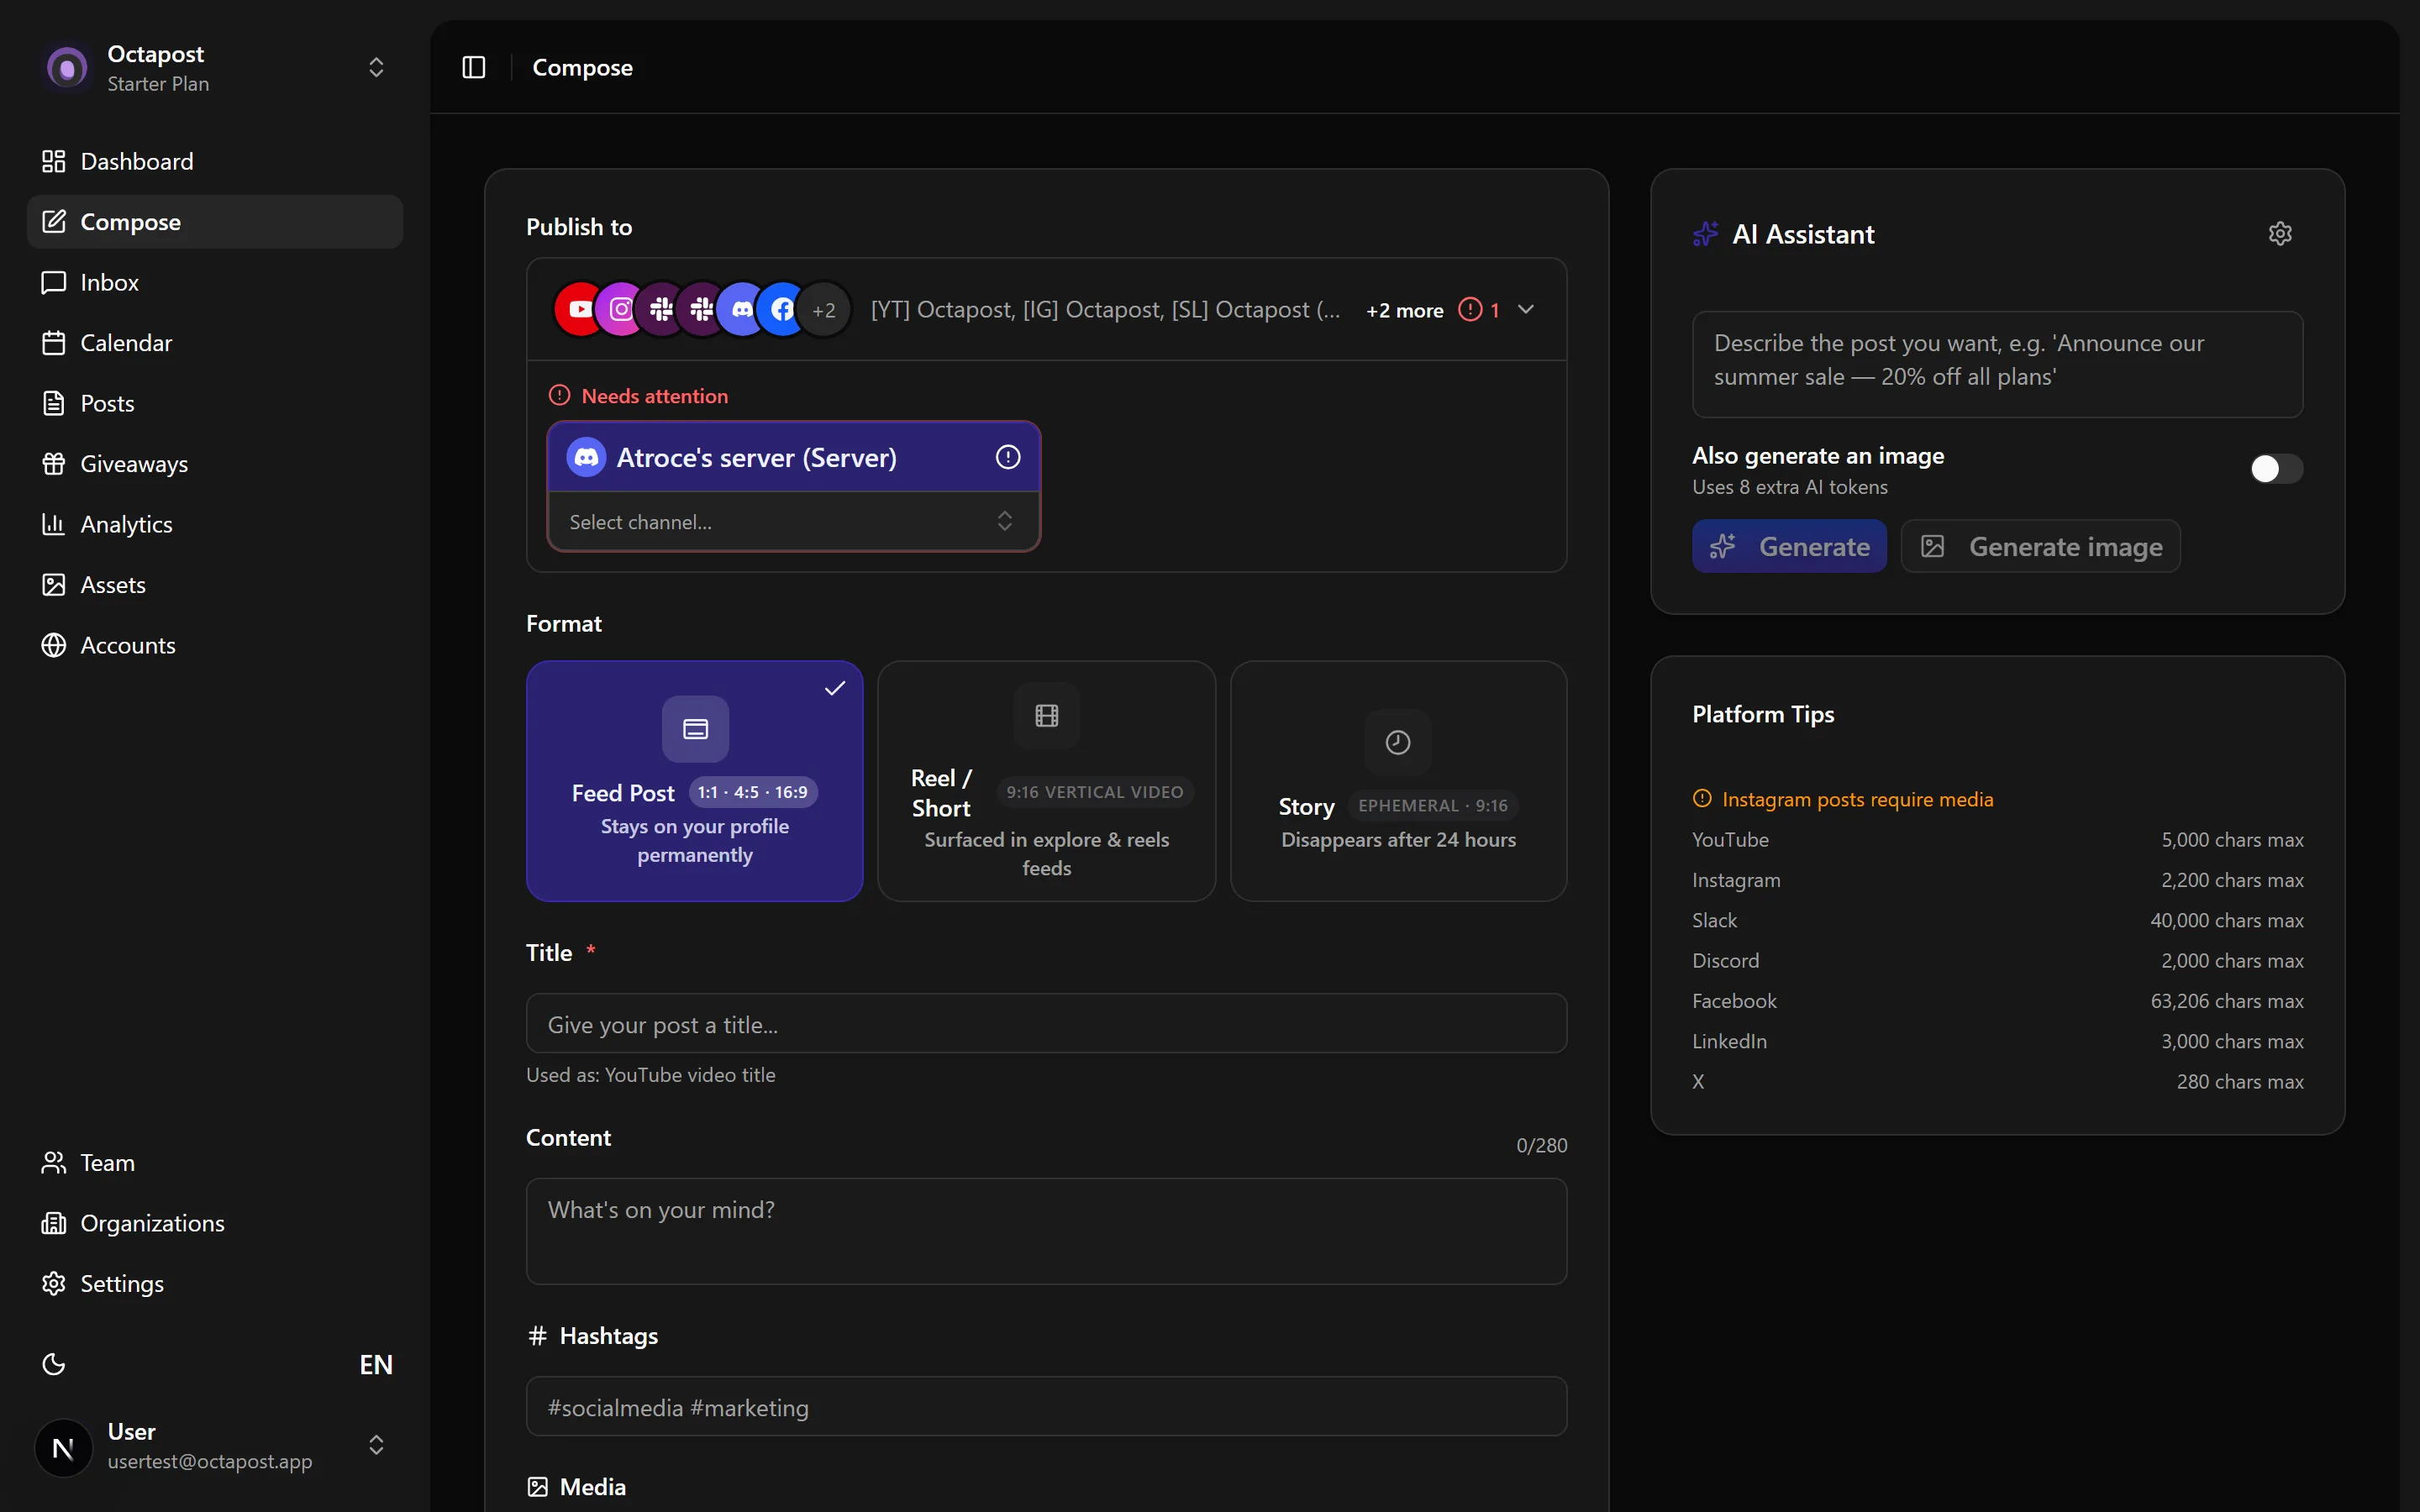Click '280 chars max' value
The height and width of the screenshot is (1512, 2420).
(2240, 1082)
